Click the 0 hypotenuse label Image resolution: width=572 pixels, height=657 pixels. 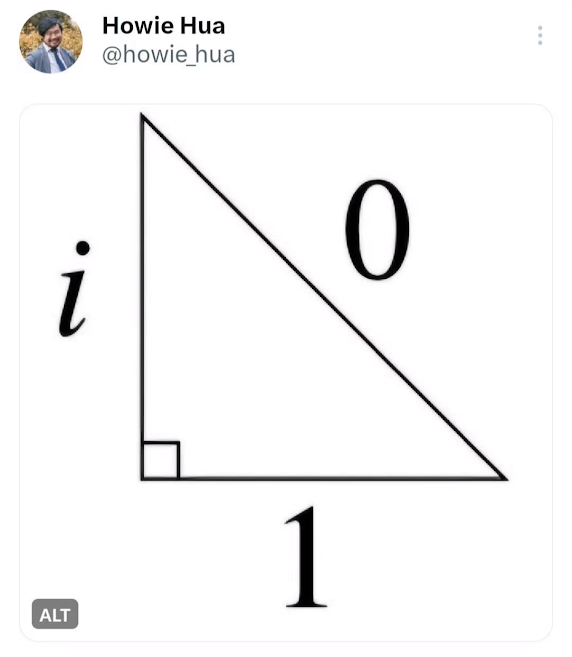[x=377, y=229]
